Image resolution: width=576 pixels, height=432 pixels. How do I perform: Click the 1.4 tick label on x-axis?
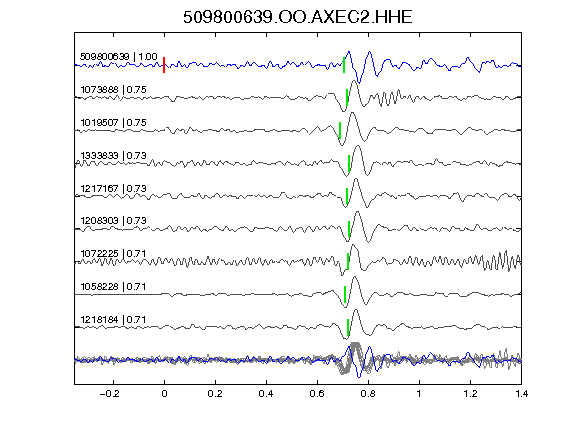[x=521, y=394]
